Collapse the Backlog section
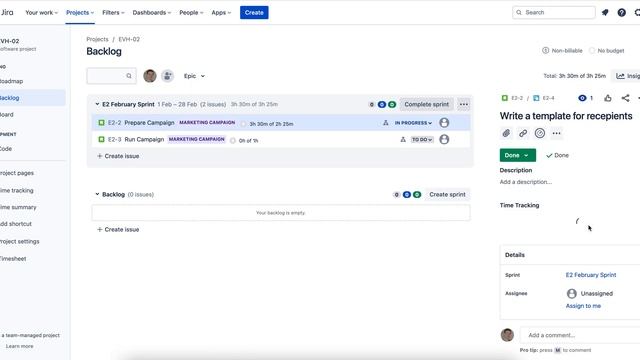 tap(97, 194)
